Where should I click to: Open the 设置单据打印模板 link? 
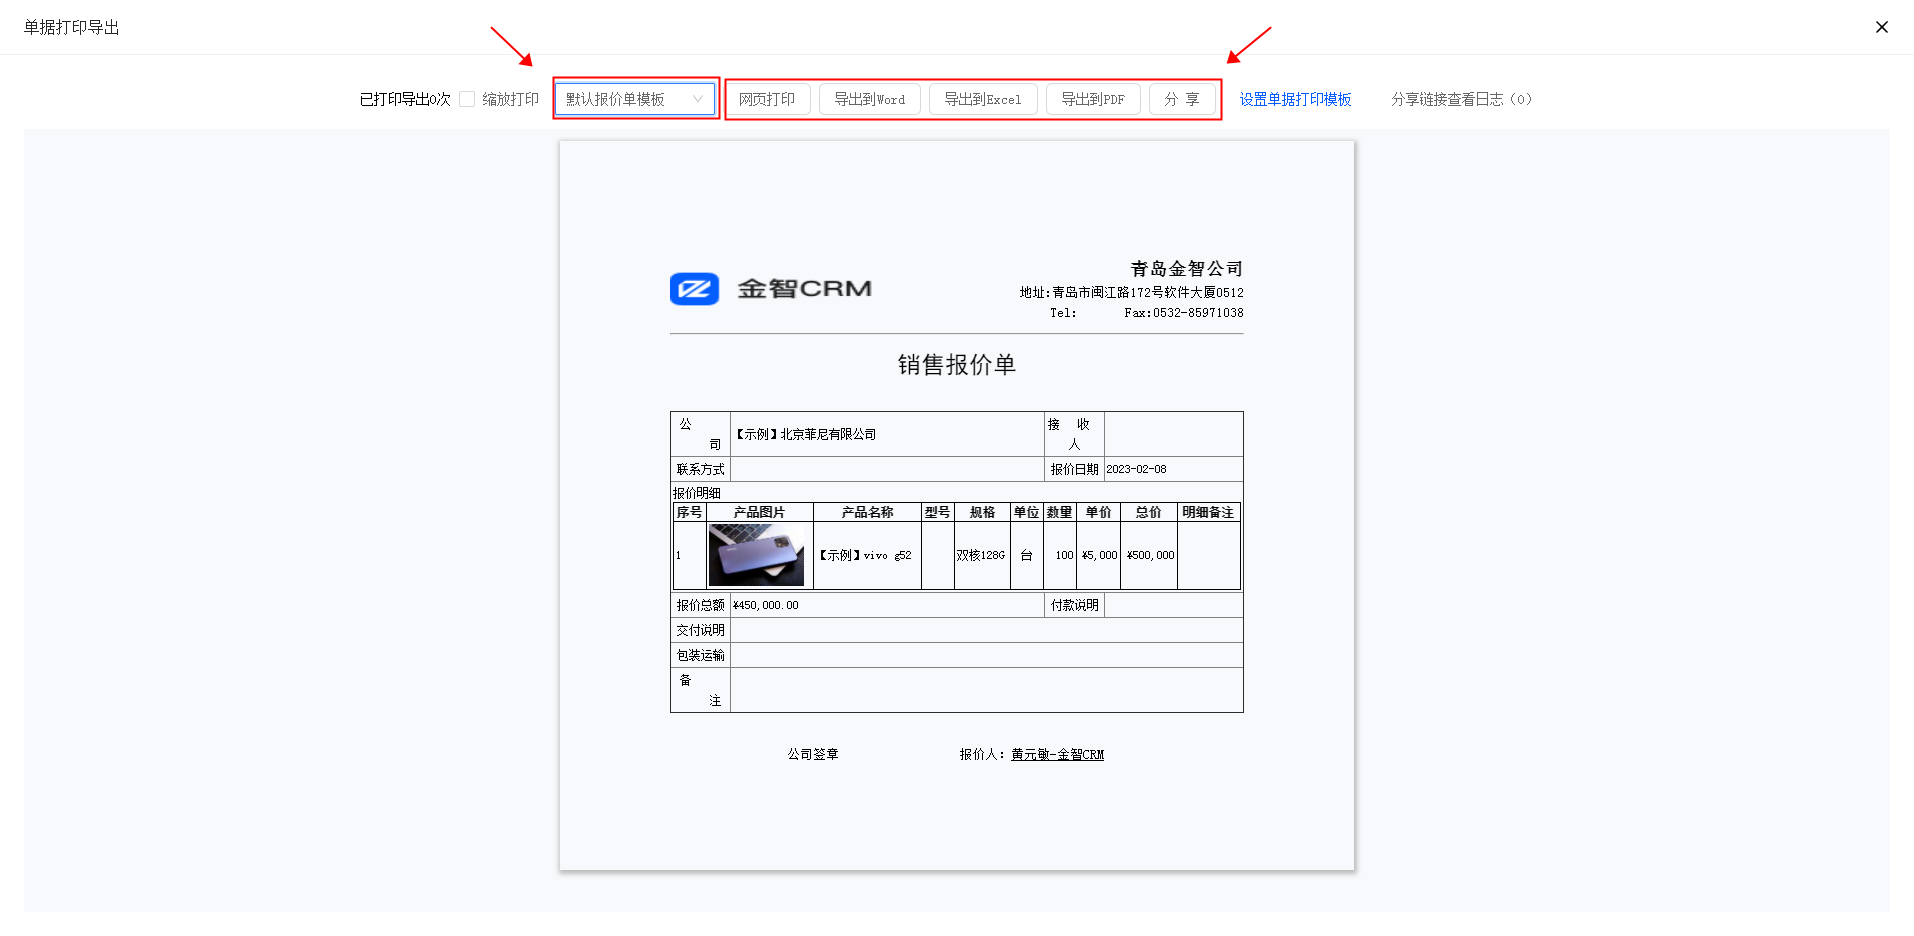[1296, 99]
